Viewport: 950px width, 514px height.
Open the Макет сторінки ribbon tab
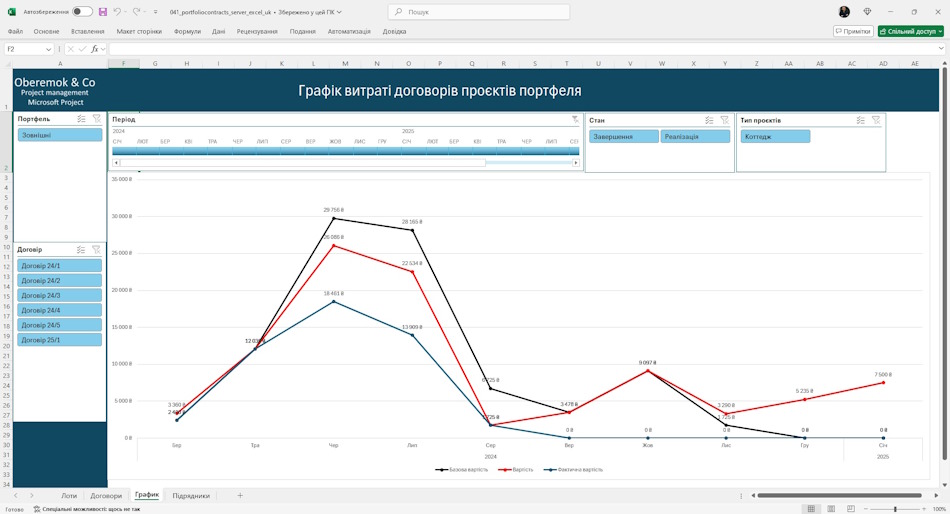139,31
